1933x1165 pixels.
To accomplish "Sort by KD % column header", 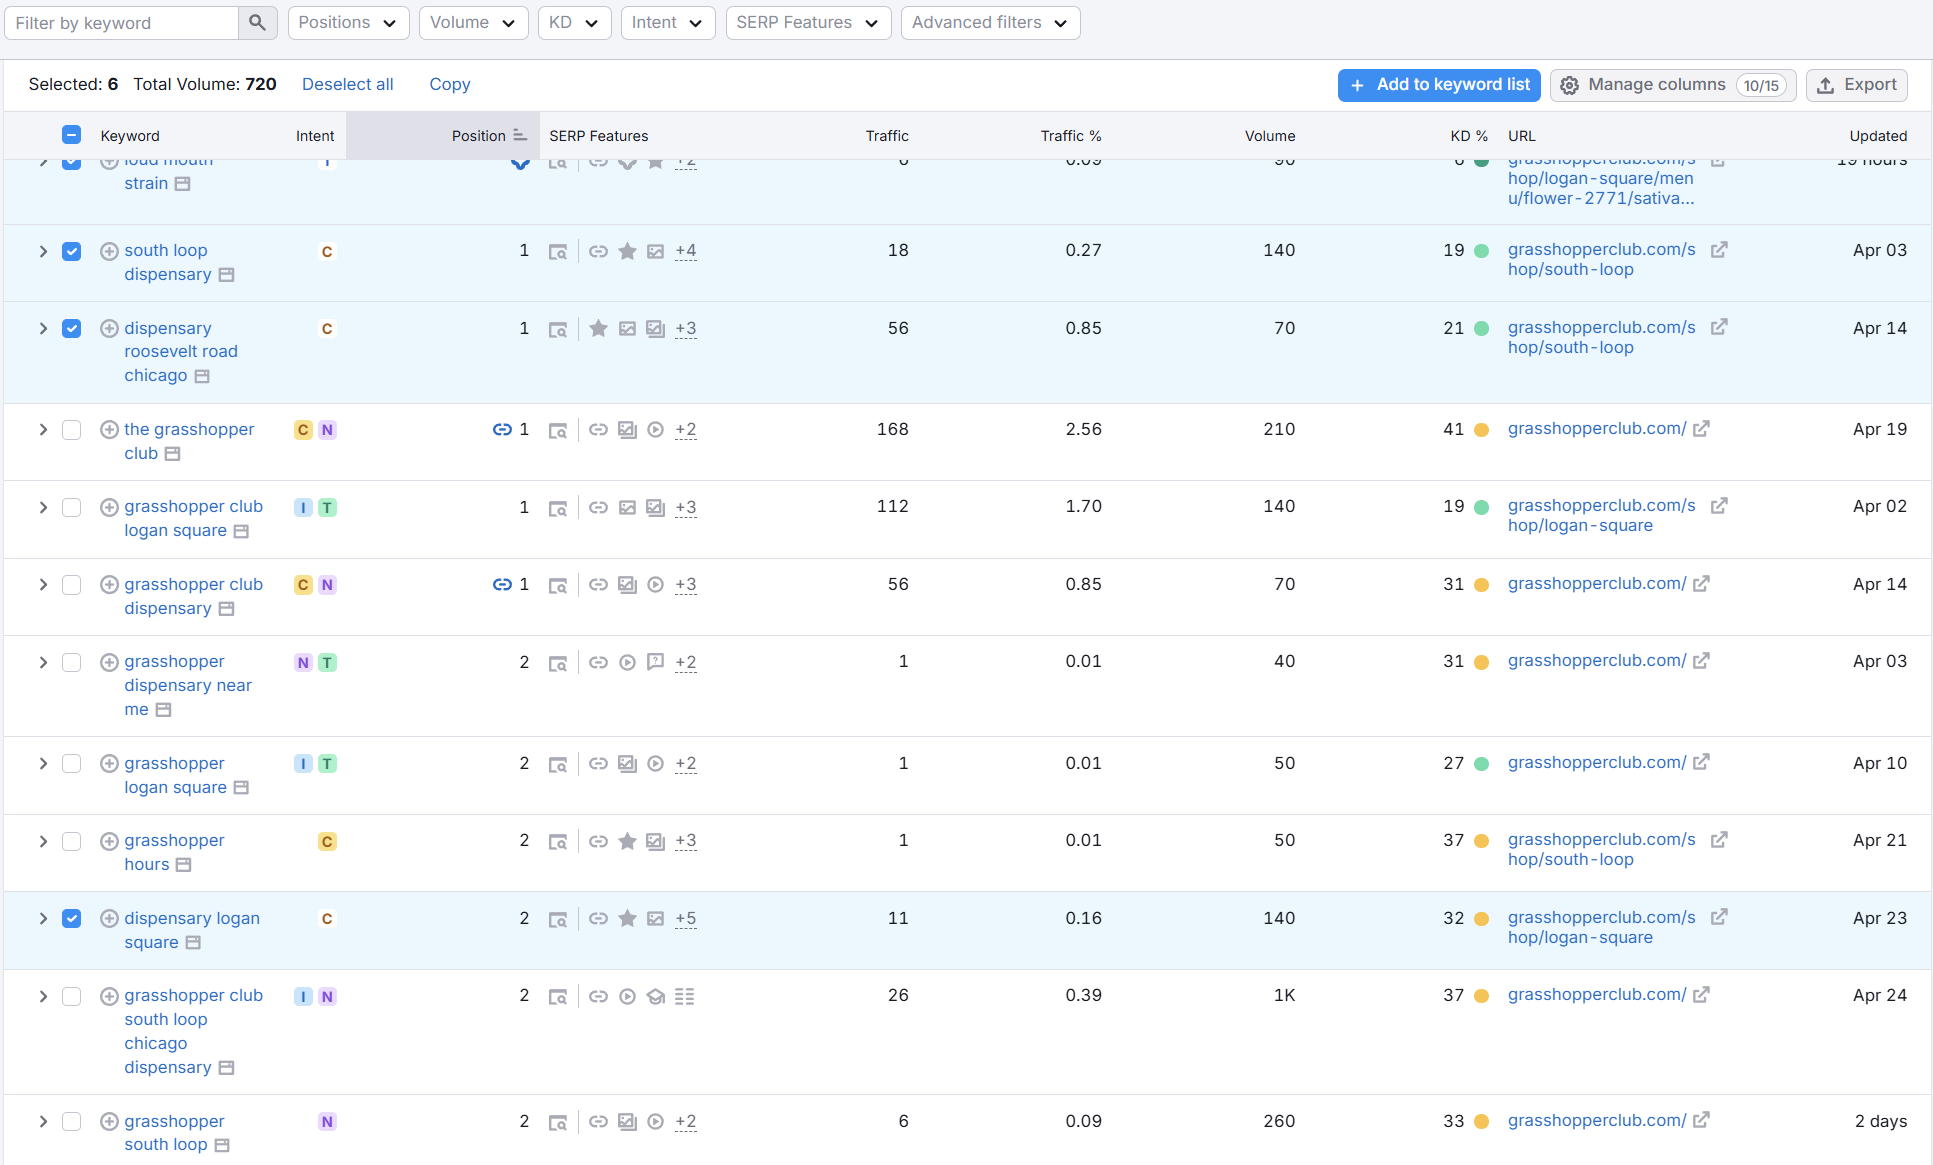I will coord(1469,136).
